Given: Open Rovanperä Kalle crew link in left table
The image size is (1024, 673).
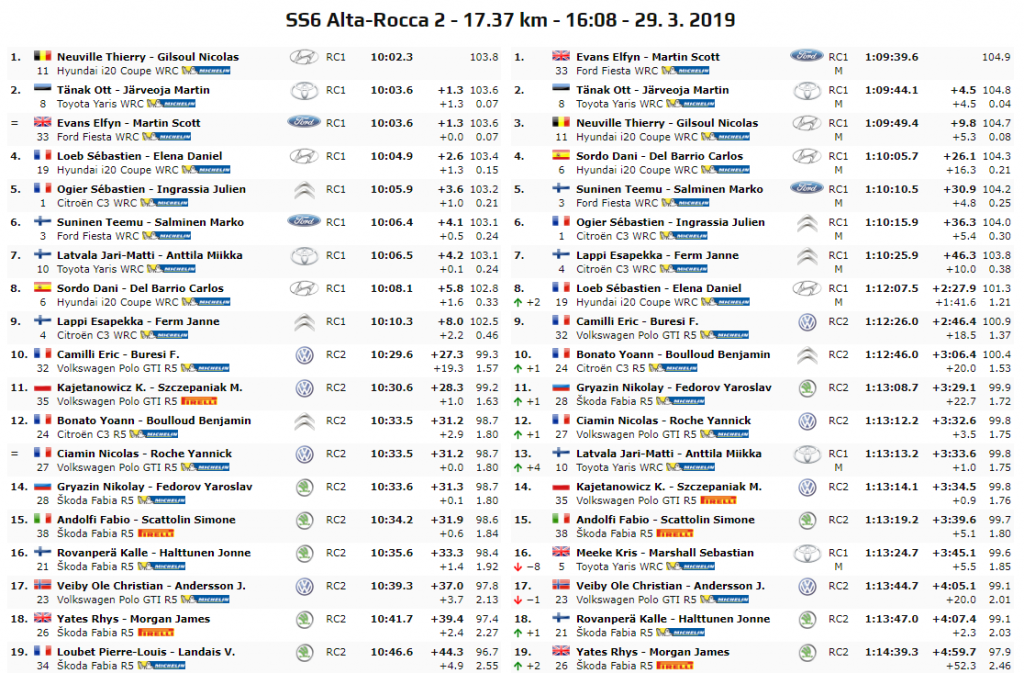Looking at the screenshot, I should pyautogui.click(x=154, y=553).
